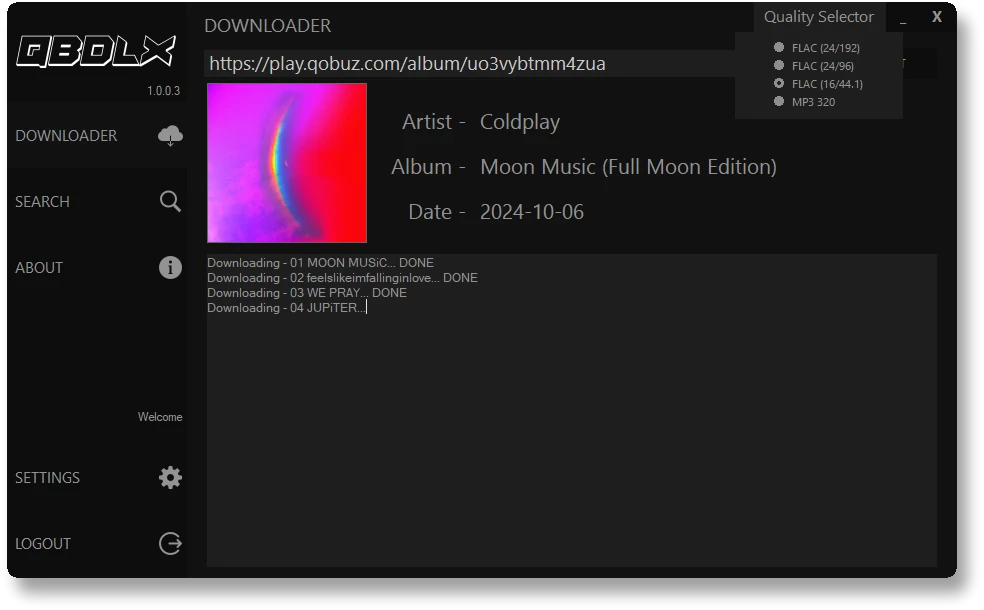984x610 pixels.
Task: Click the artist name Coldplay
Action: 520,122
